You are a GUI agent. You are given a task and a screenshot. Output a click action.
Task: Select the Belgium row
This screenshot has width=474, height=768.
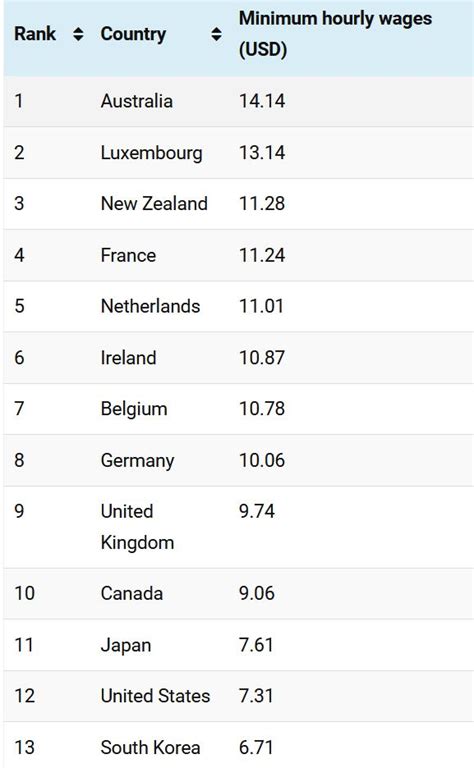(x=238, y=408)
